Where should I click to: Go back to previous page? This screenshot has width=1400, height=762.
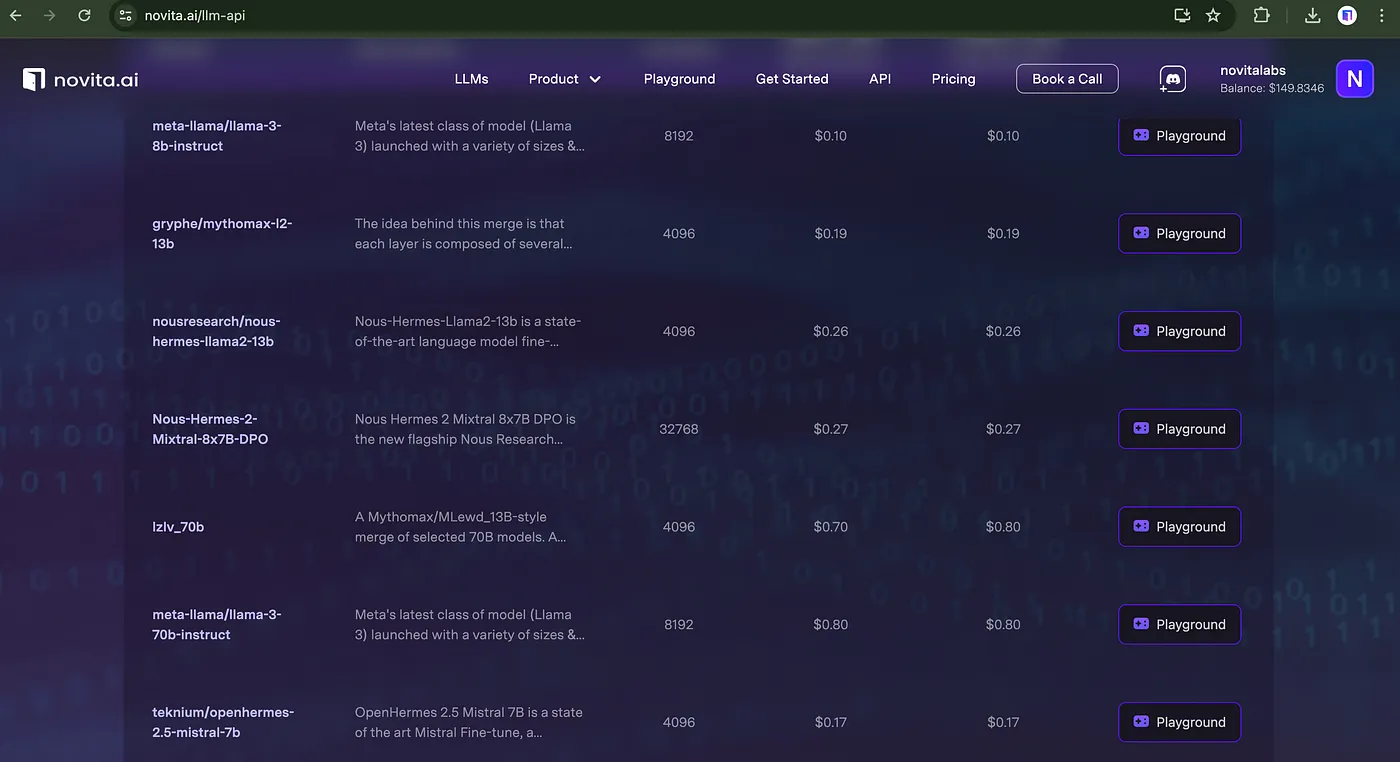pos(15,16)
